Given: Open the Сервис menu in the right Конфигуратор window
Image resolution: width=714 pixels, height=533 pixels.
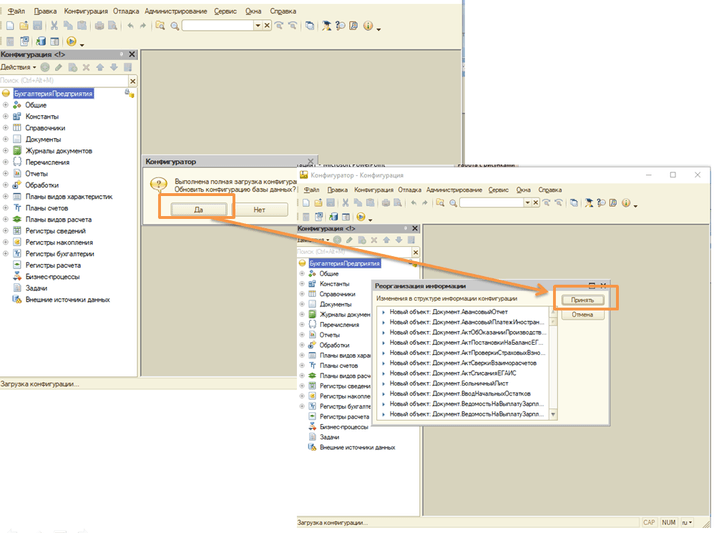Looking at the screenshot, I should (x=498, y=189).
